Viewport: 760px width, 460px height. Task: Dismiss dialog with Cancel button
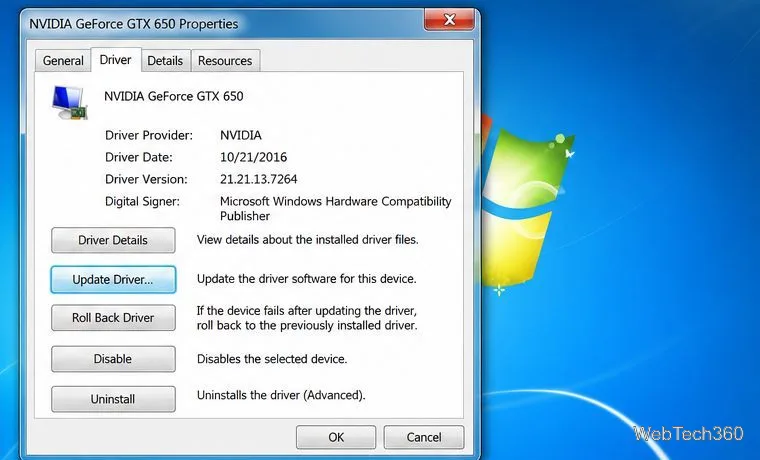coord(424,437)
